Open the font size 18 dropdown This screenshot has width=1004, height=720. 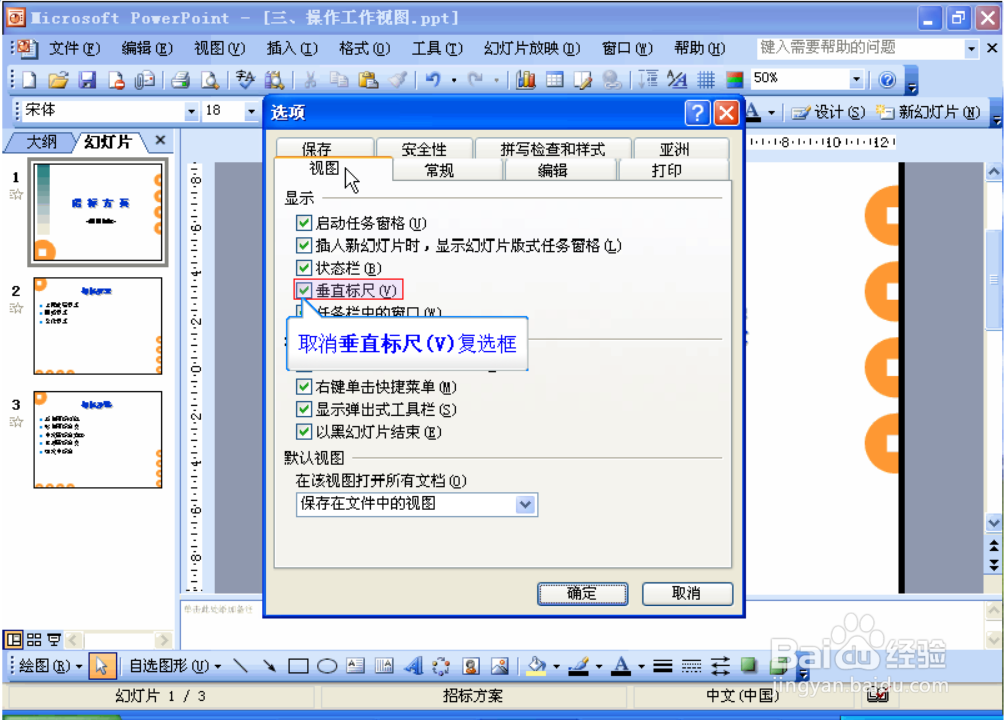pos(251,111)
